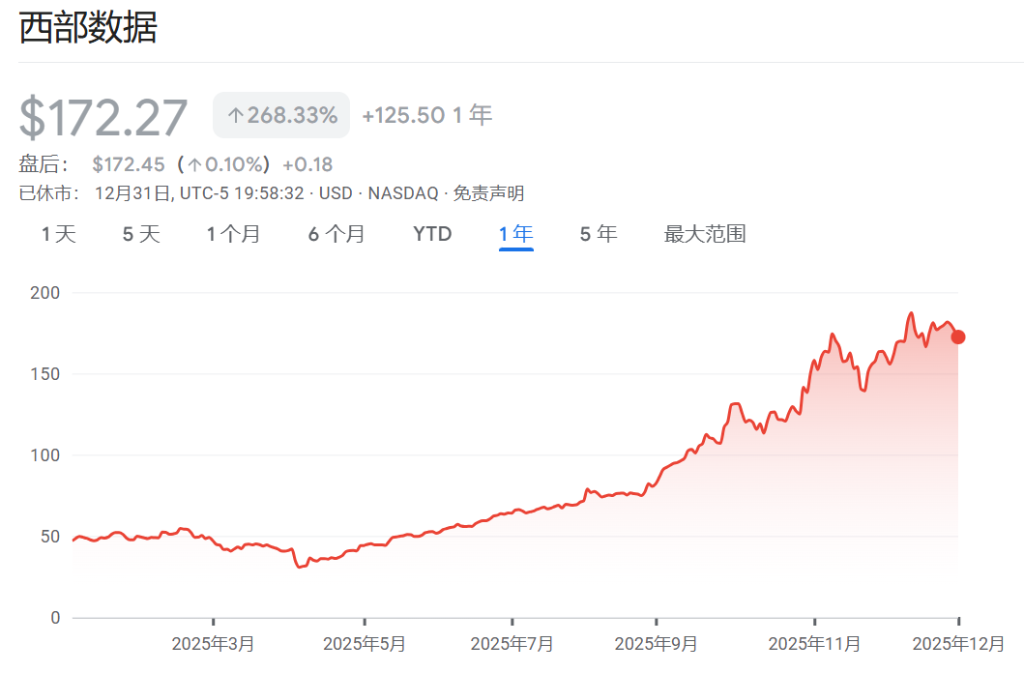
Task: Switch to the YTD range
Action: pos(431,233)
